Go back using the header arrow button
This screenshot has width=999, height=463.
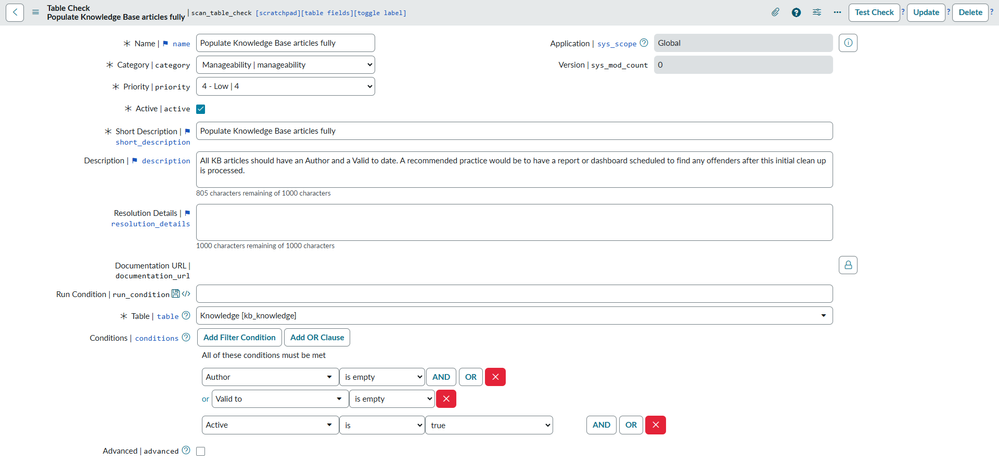coord(15,12)
